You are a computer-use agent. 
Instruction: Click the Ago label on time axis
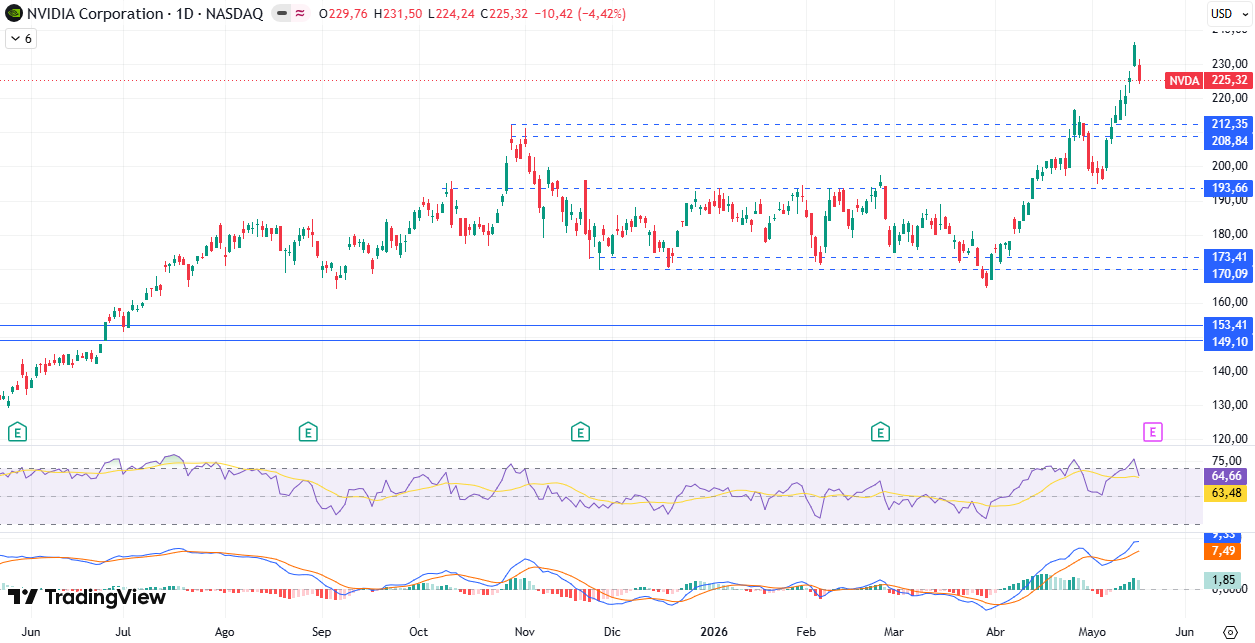click(x=225, y=632)
